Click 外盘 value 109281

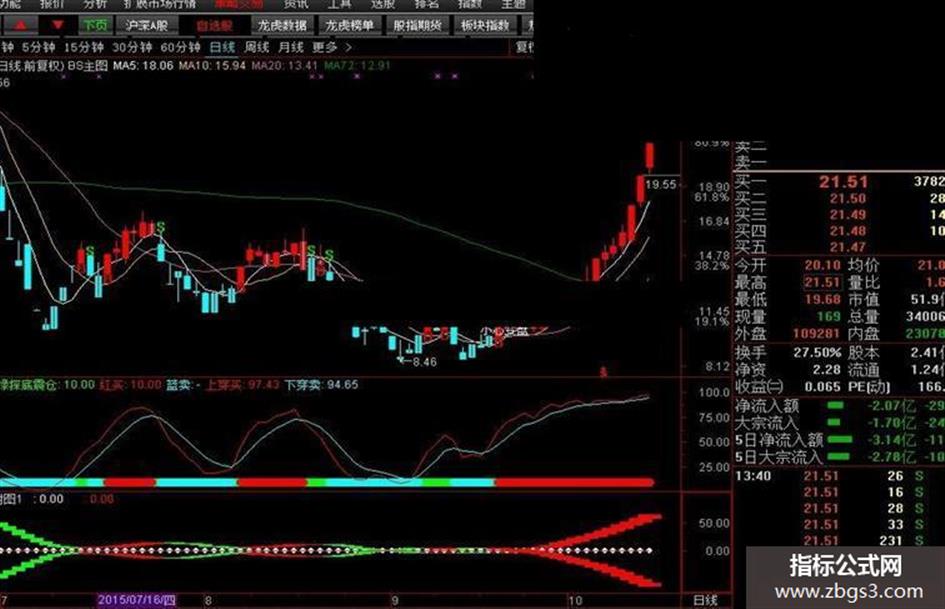click(x=816, y=333)
